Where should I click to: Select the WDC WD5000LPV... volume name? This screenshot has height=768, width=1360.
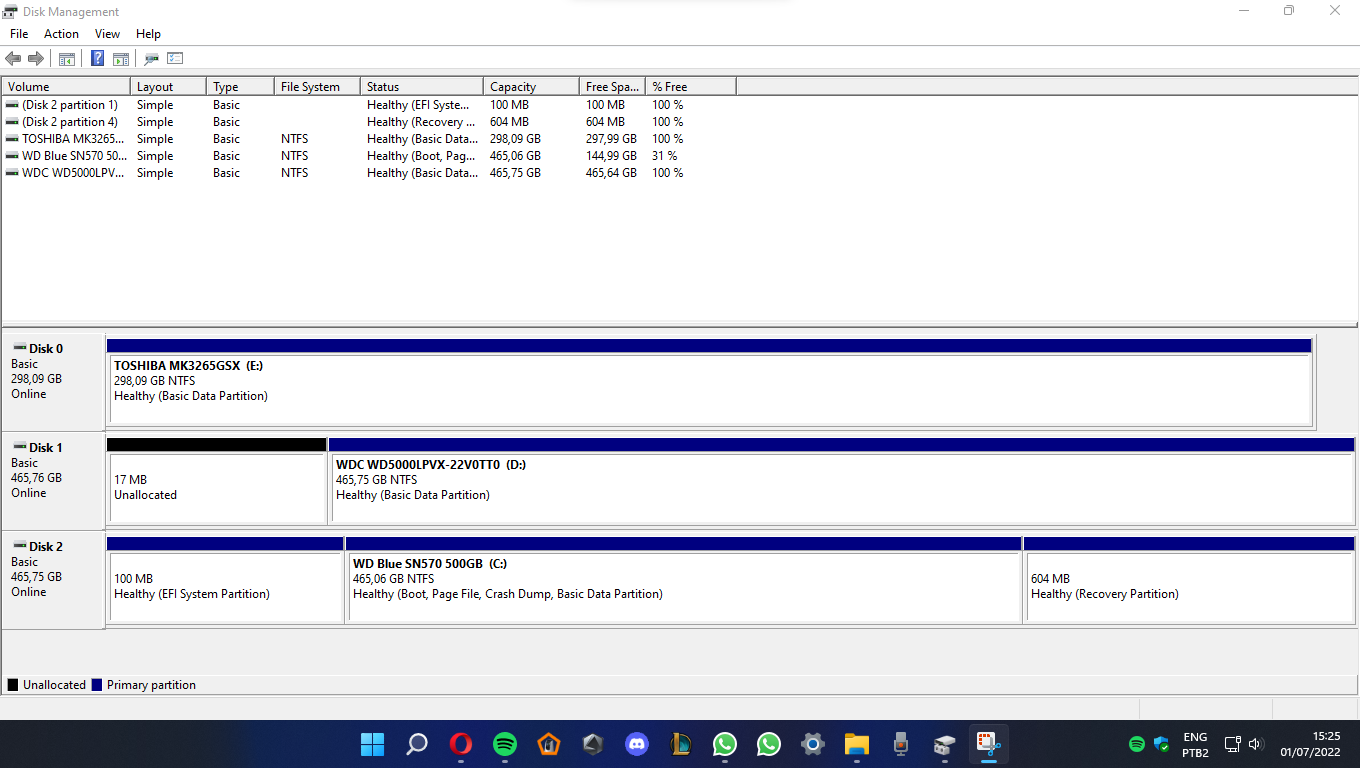point(74,173)
